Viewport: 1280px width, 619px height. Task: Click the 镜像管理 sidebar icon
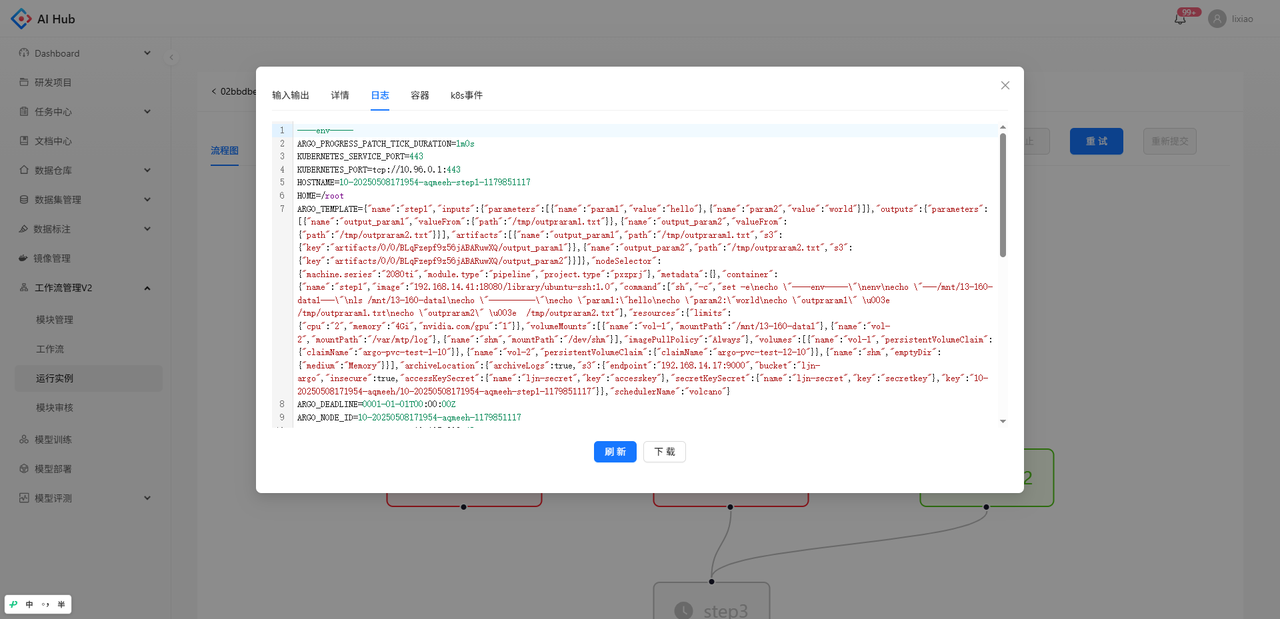click(24, 258)
